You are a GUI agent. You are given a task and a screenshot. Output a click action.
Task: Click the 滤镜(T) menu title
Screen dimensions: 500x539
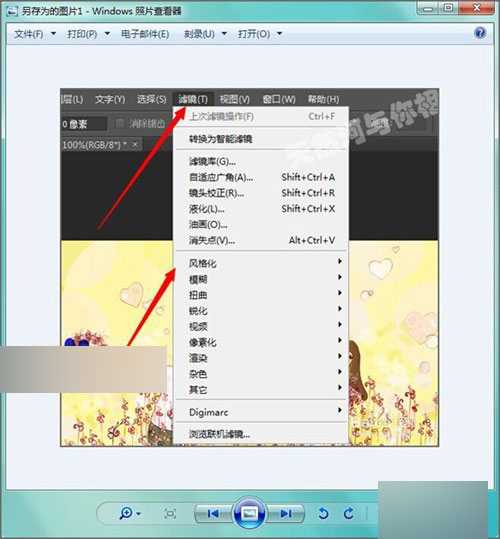[x=193, y=99]
